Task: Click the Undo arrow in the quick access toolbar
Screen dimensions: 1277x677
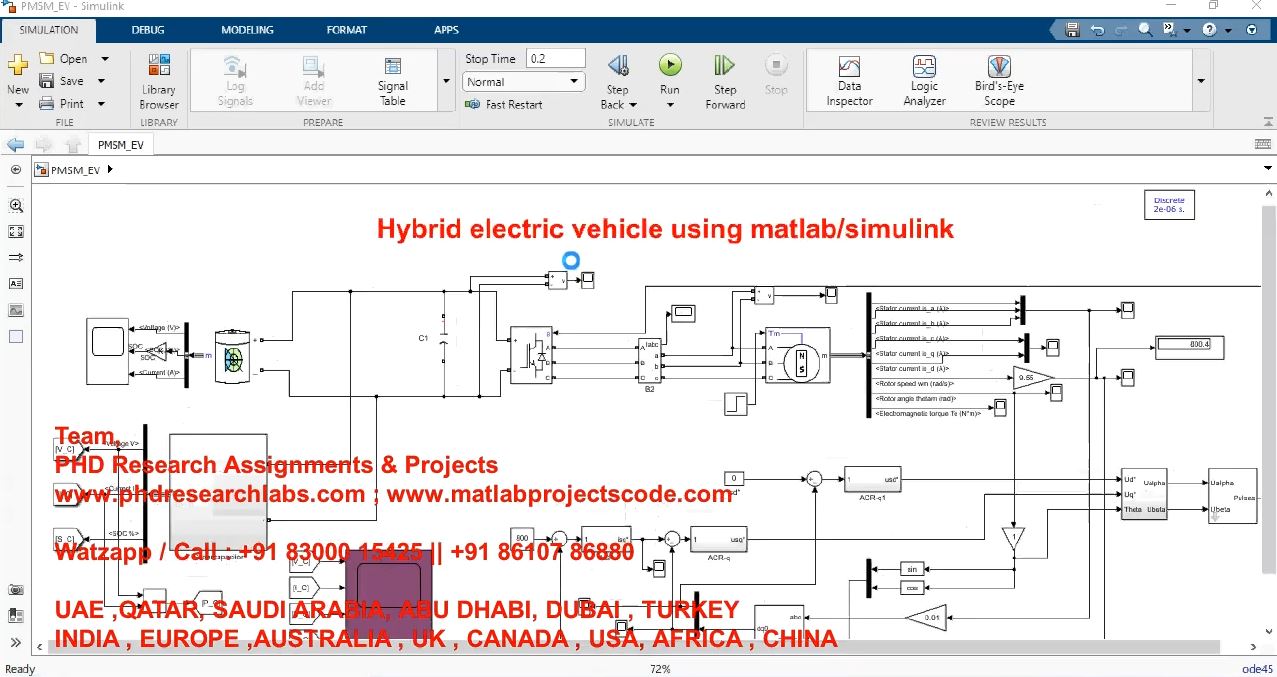Action: (1097, 30)
